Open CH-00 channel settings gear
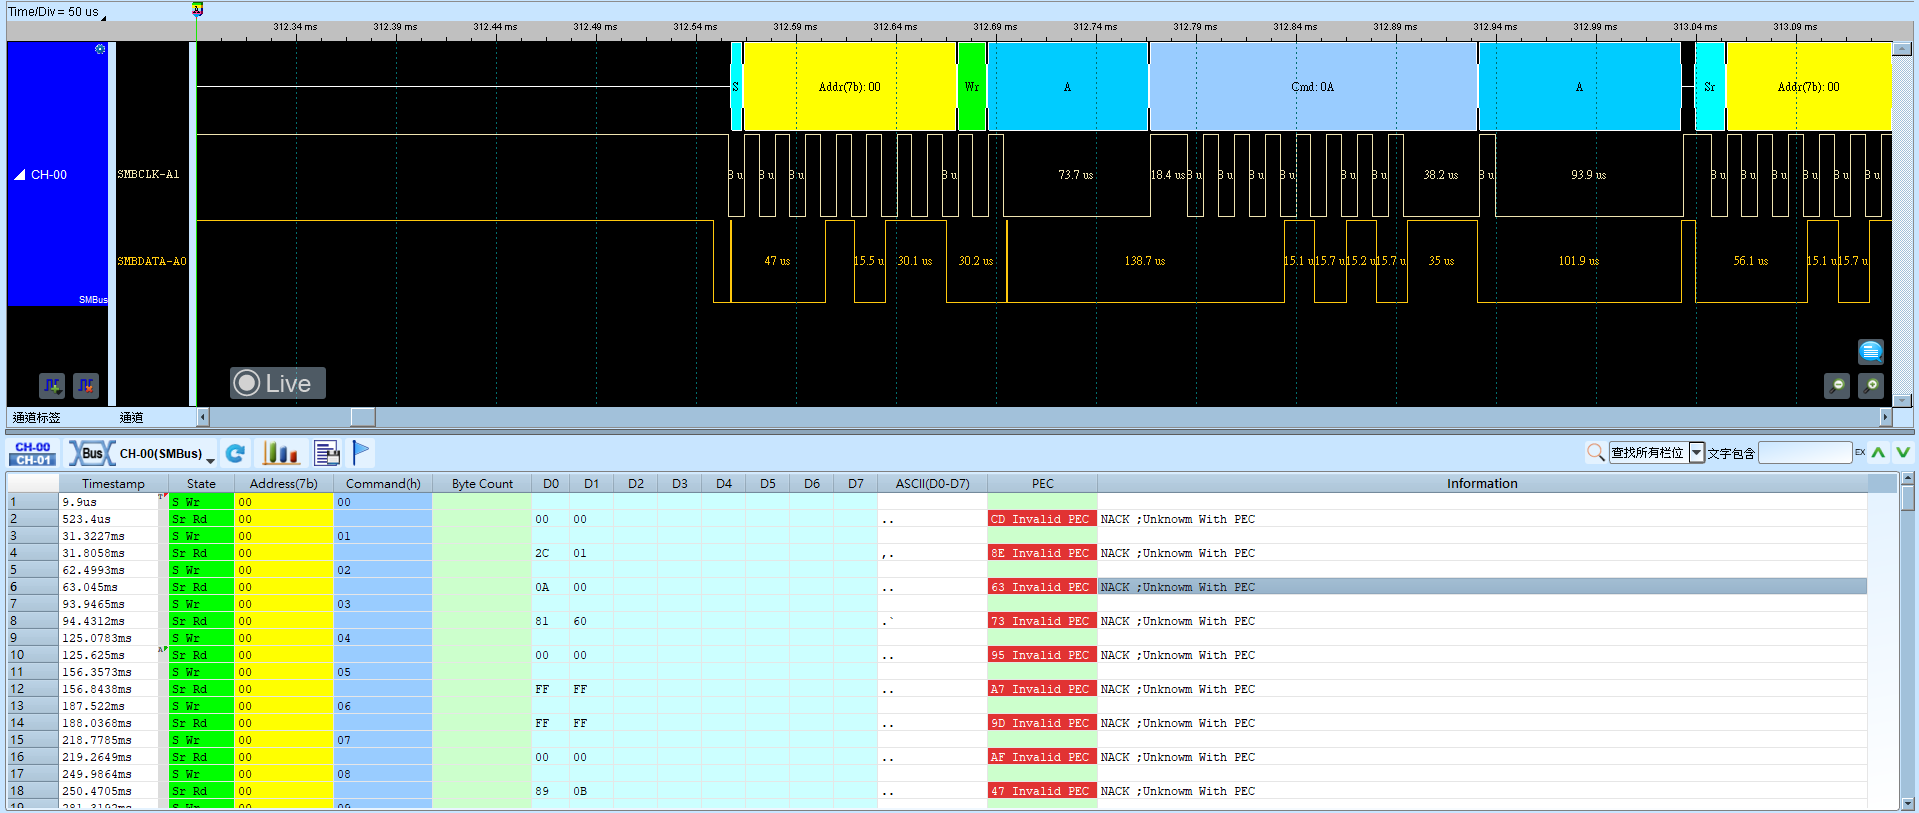 (99, 49)
